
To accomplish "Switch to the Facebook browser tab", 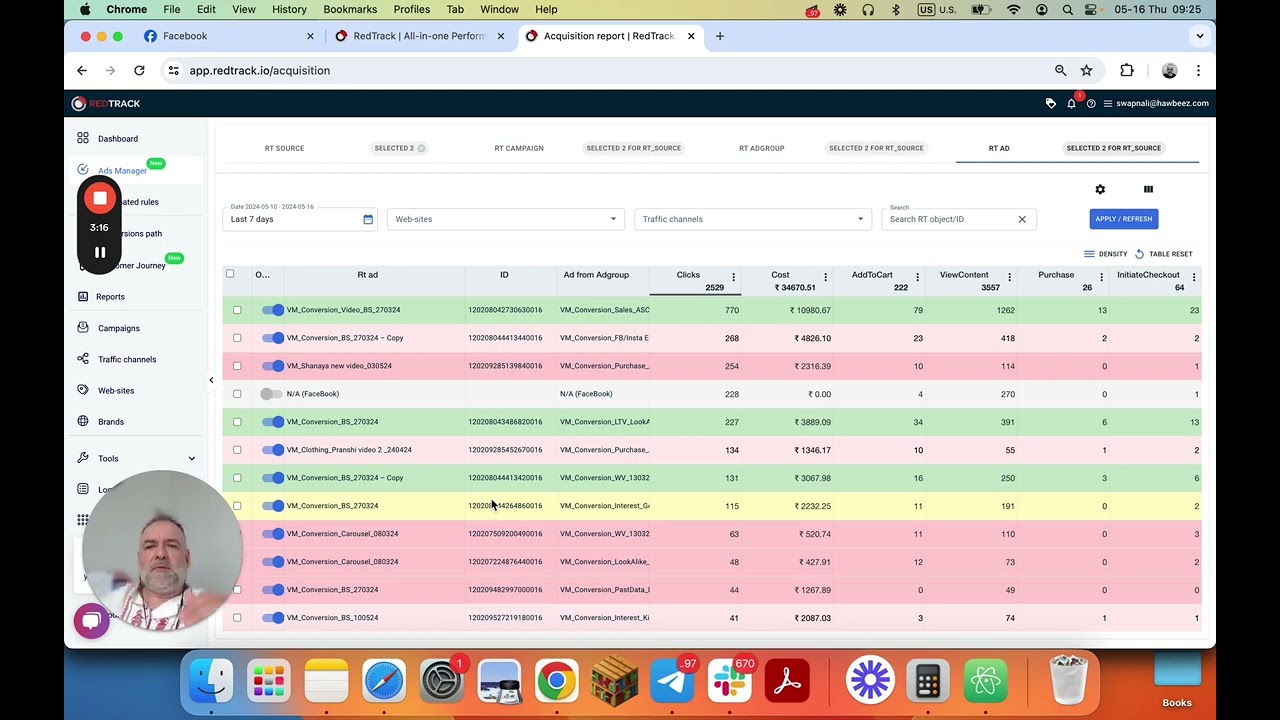I will (228, 36).
